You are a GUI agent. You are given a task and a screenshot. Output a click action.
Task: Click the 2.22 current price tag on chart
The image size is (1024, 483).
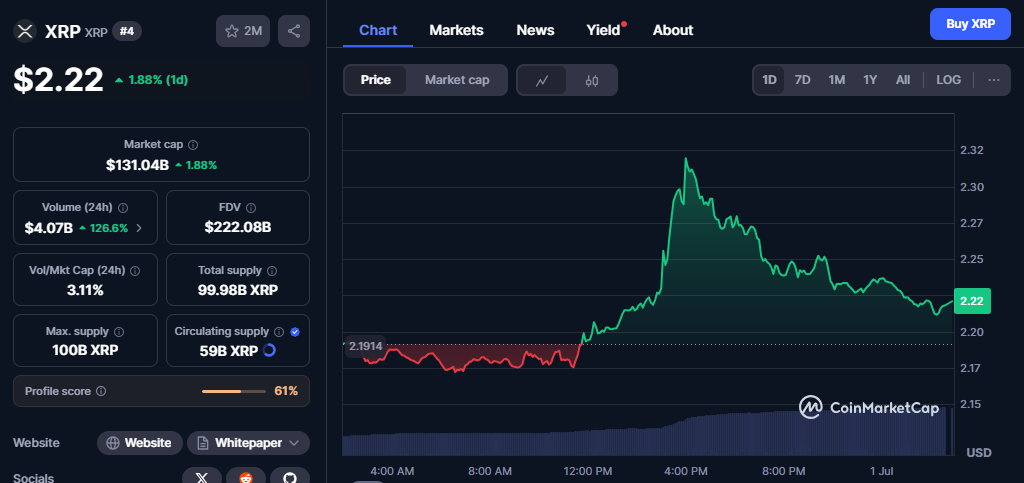click(972, 302)
